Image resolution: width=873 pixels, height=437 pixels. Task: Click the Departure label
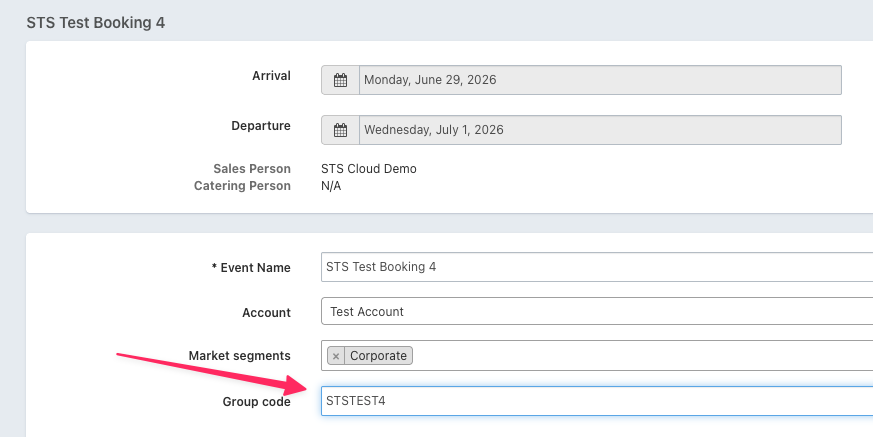pyautogui.click(x=261, y=126)
